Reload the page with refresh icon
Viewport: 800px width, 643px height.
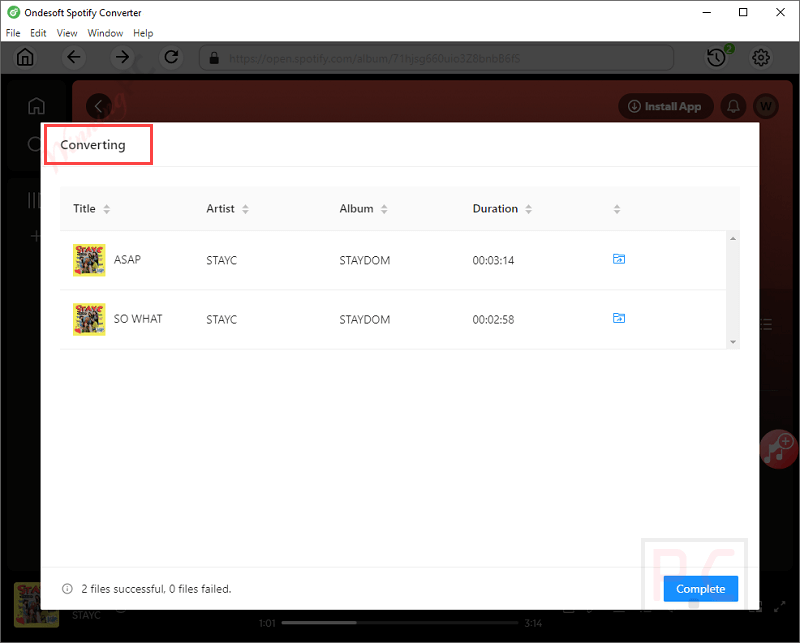171,57
